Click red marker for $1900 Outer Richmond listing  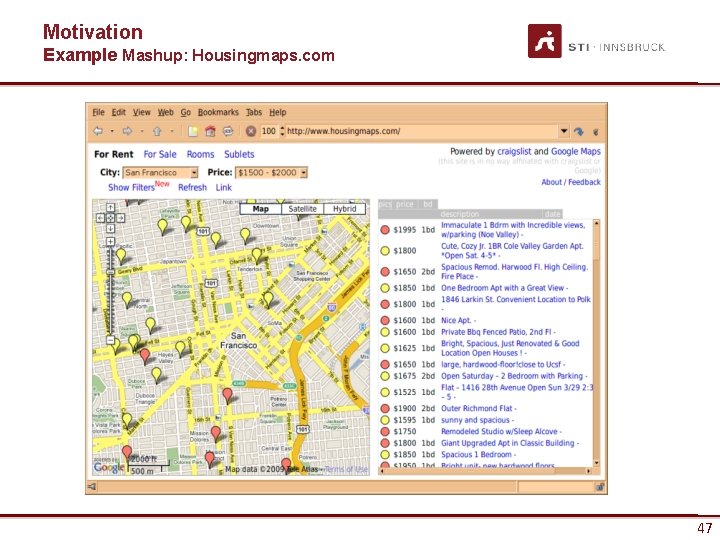[x=385, y=408]
